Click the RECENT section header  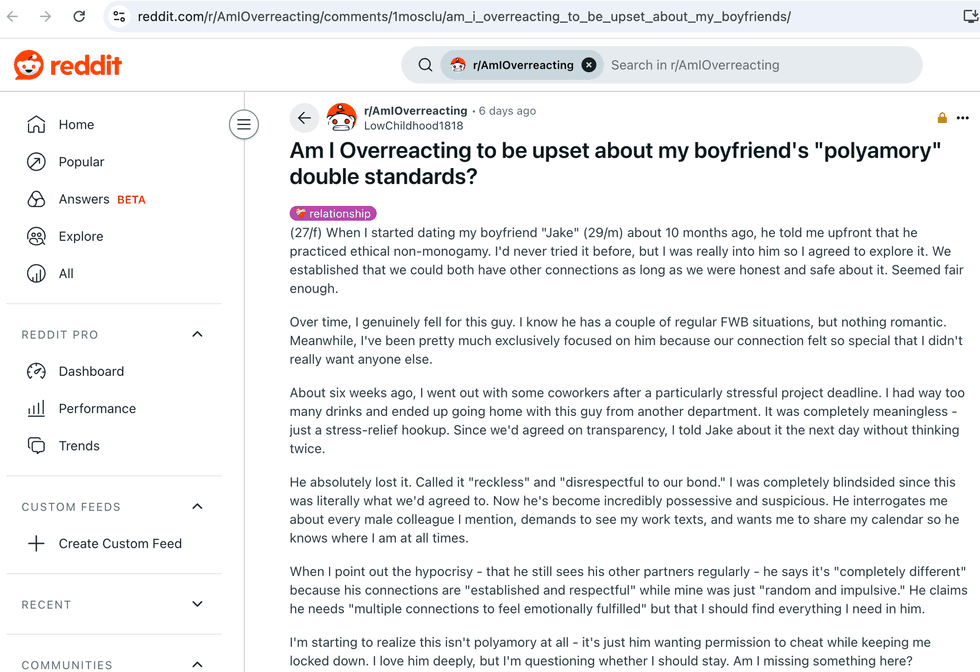(x=46, y=604)
